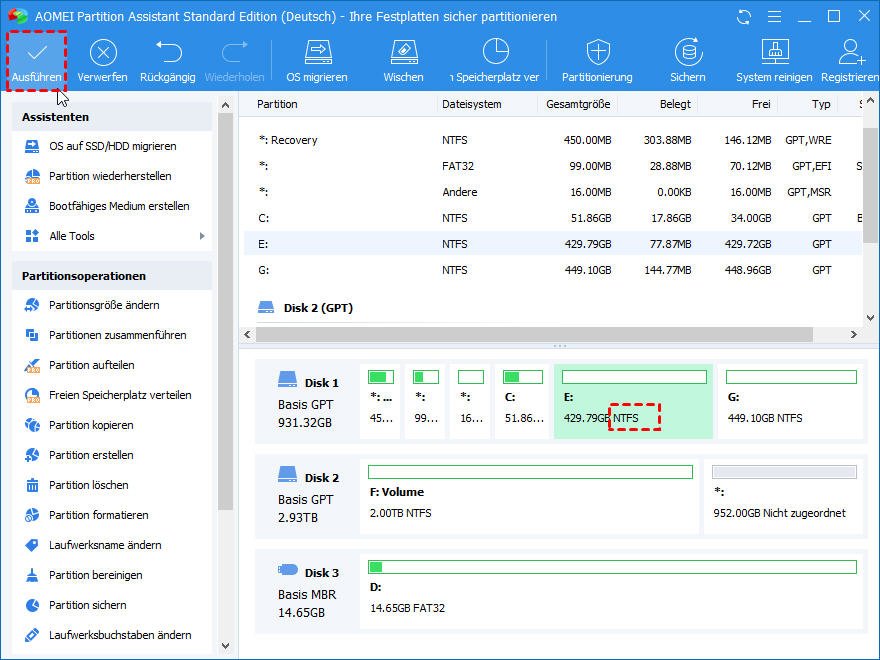Choose Partitionsgröße ändern in the sidebar
Viewport: 880px width, 660px height.
tap(104, 305)
